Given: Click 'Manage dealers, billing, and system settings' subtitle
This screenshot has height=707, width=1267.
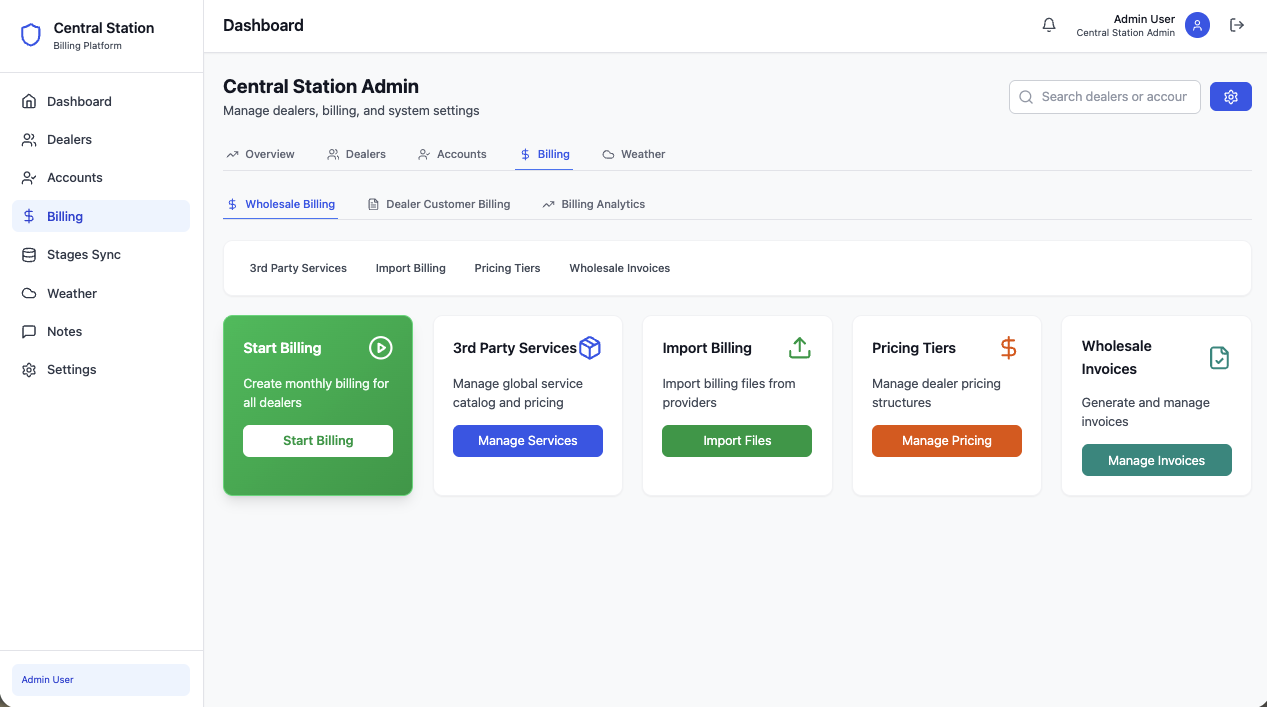Looking at the screenshot, I should tap(351, 111).
